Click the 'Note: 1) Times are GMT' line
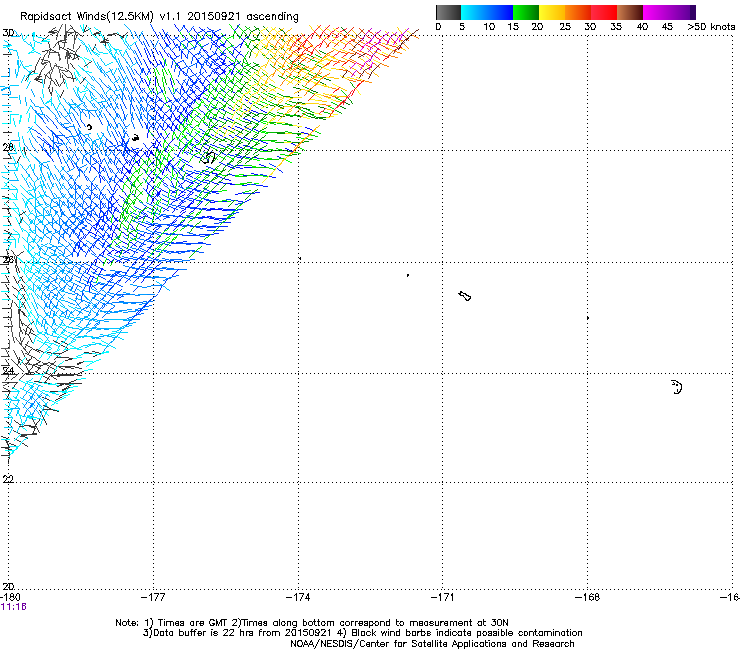Screen dimensions: 740x650 click(311, 623)
